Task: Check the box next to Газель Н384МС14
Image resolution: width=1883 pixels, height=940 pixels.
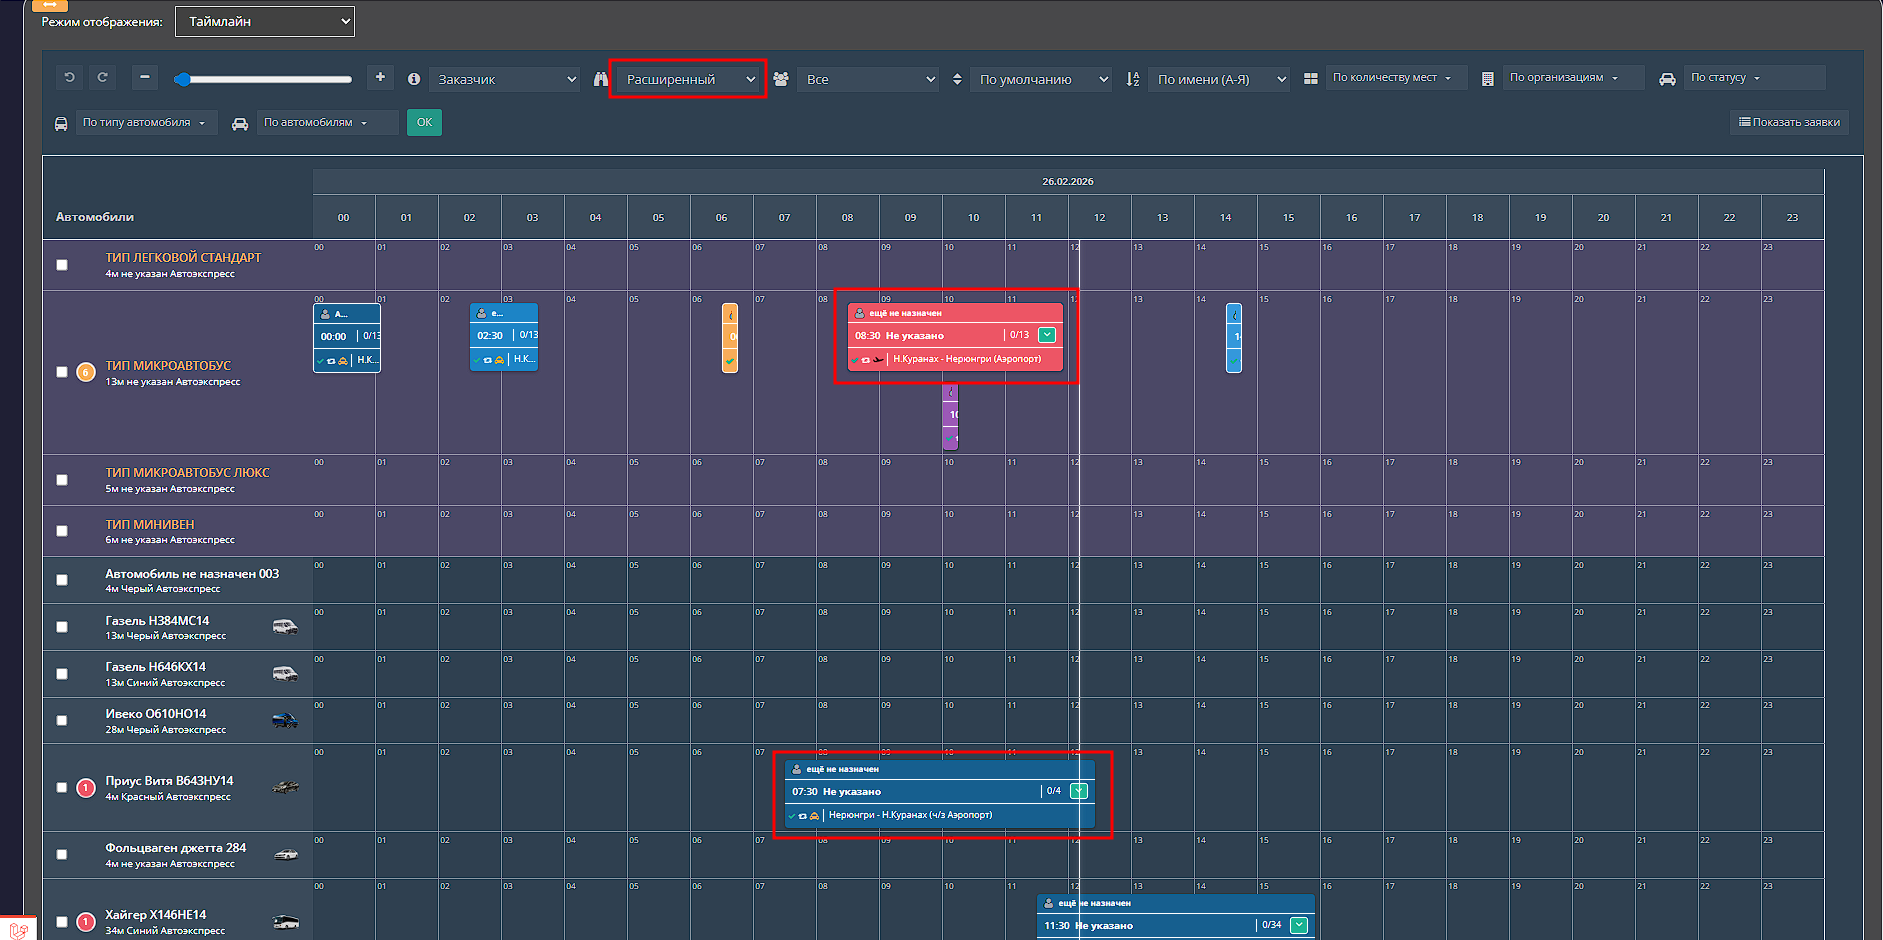Action: click(62, 627)
